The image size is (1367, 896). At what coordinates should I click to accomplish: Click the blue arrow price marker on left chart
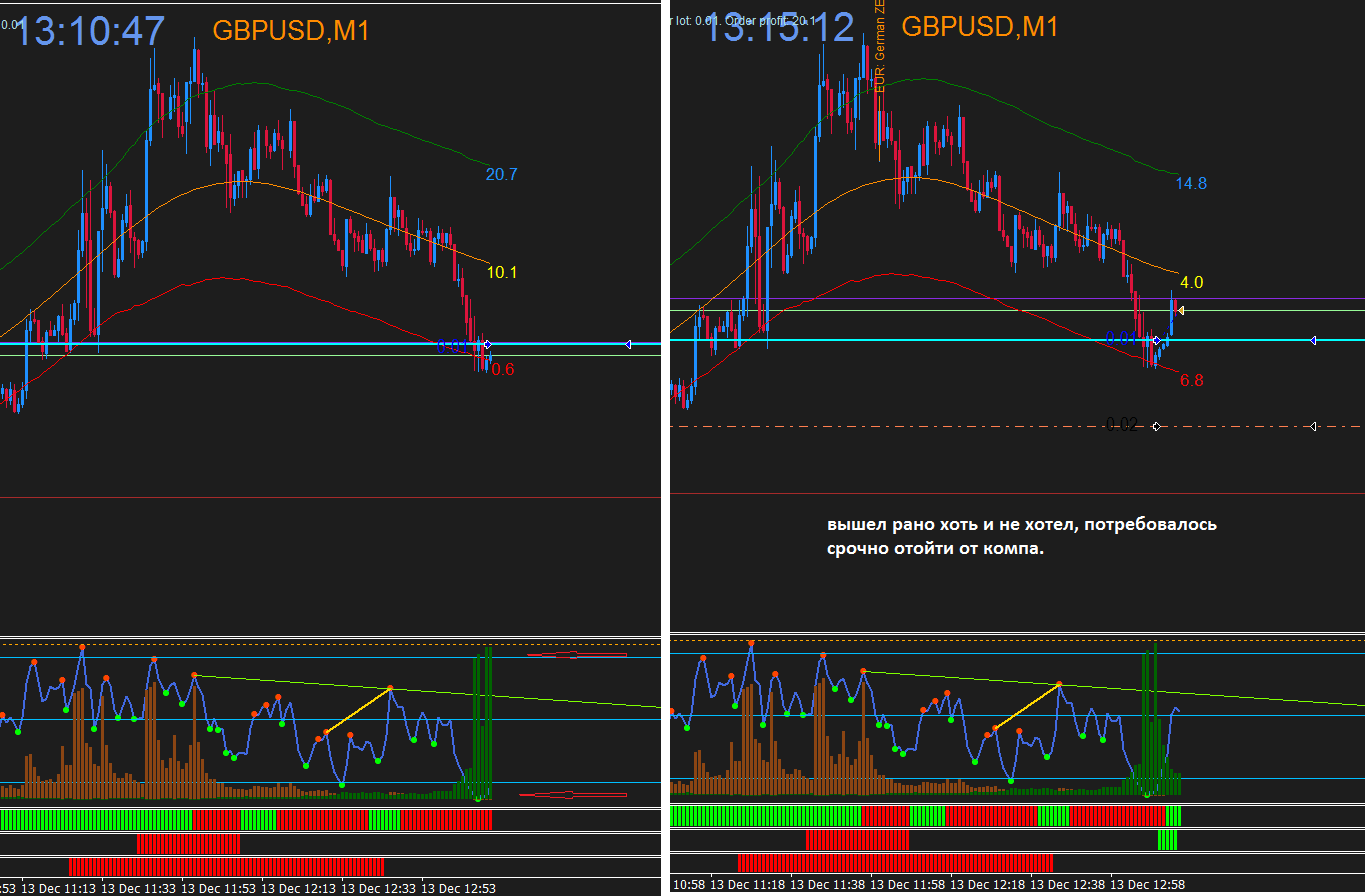(x=627, y=344)
